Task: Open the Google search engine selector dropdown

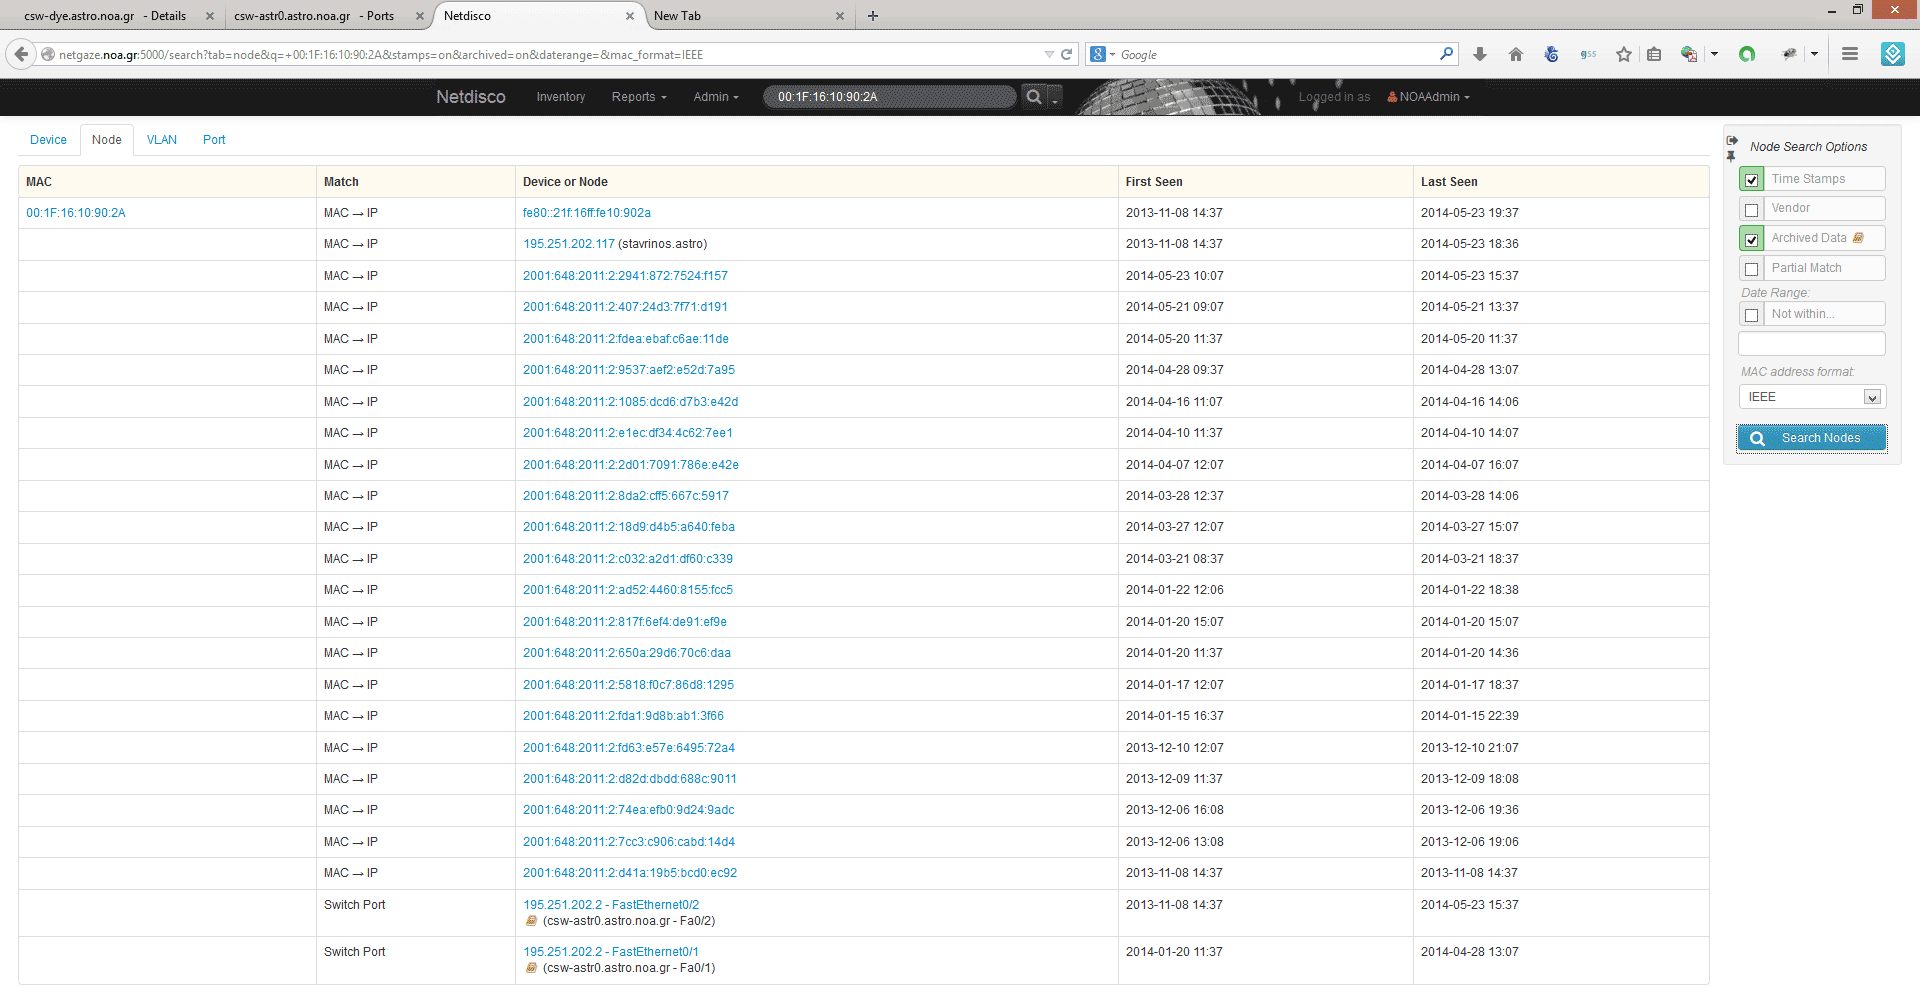Action: coord(1102,54)
